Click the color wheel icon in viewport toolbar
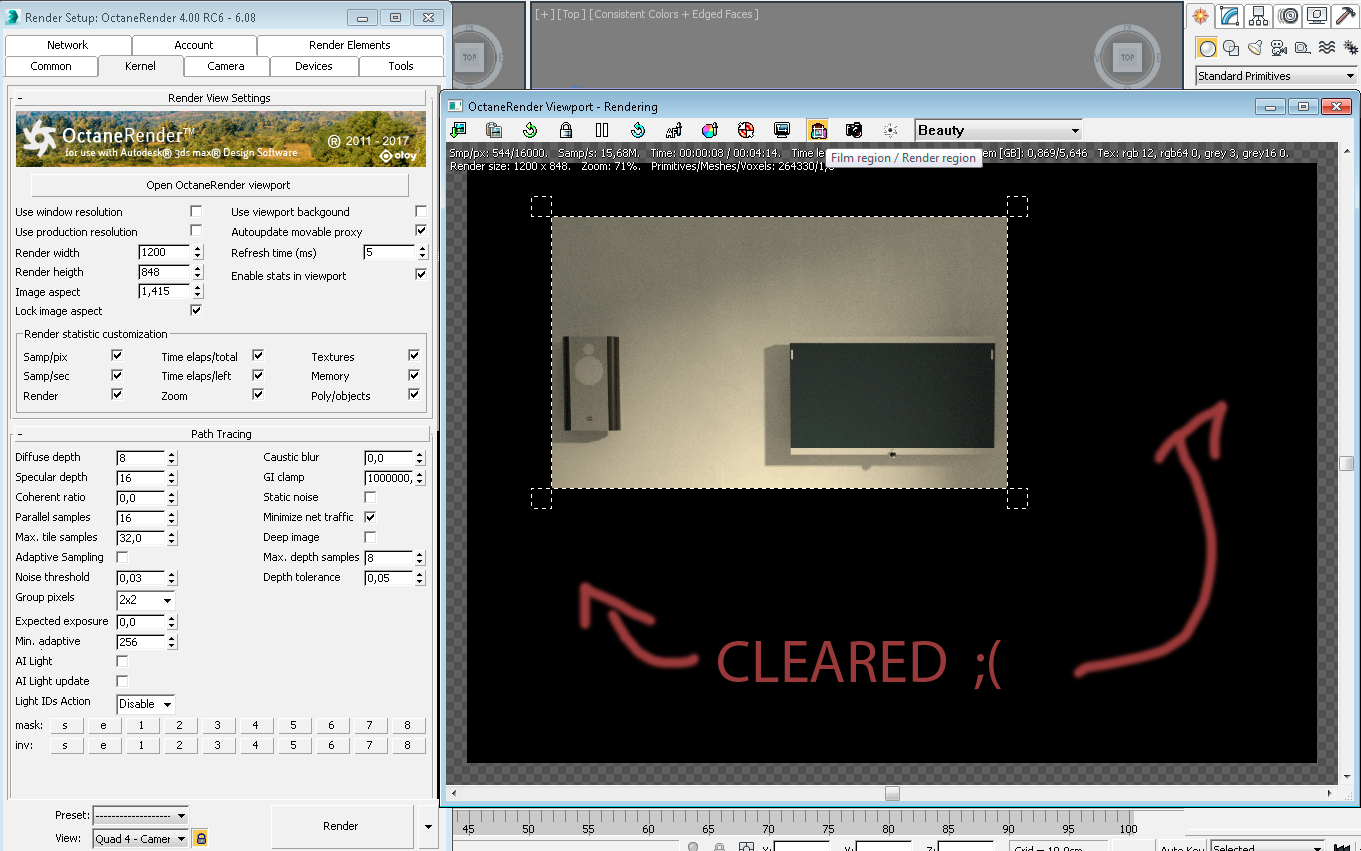Viewport: 1361px width, 851px height. click(710, 130)
